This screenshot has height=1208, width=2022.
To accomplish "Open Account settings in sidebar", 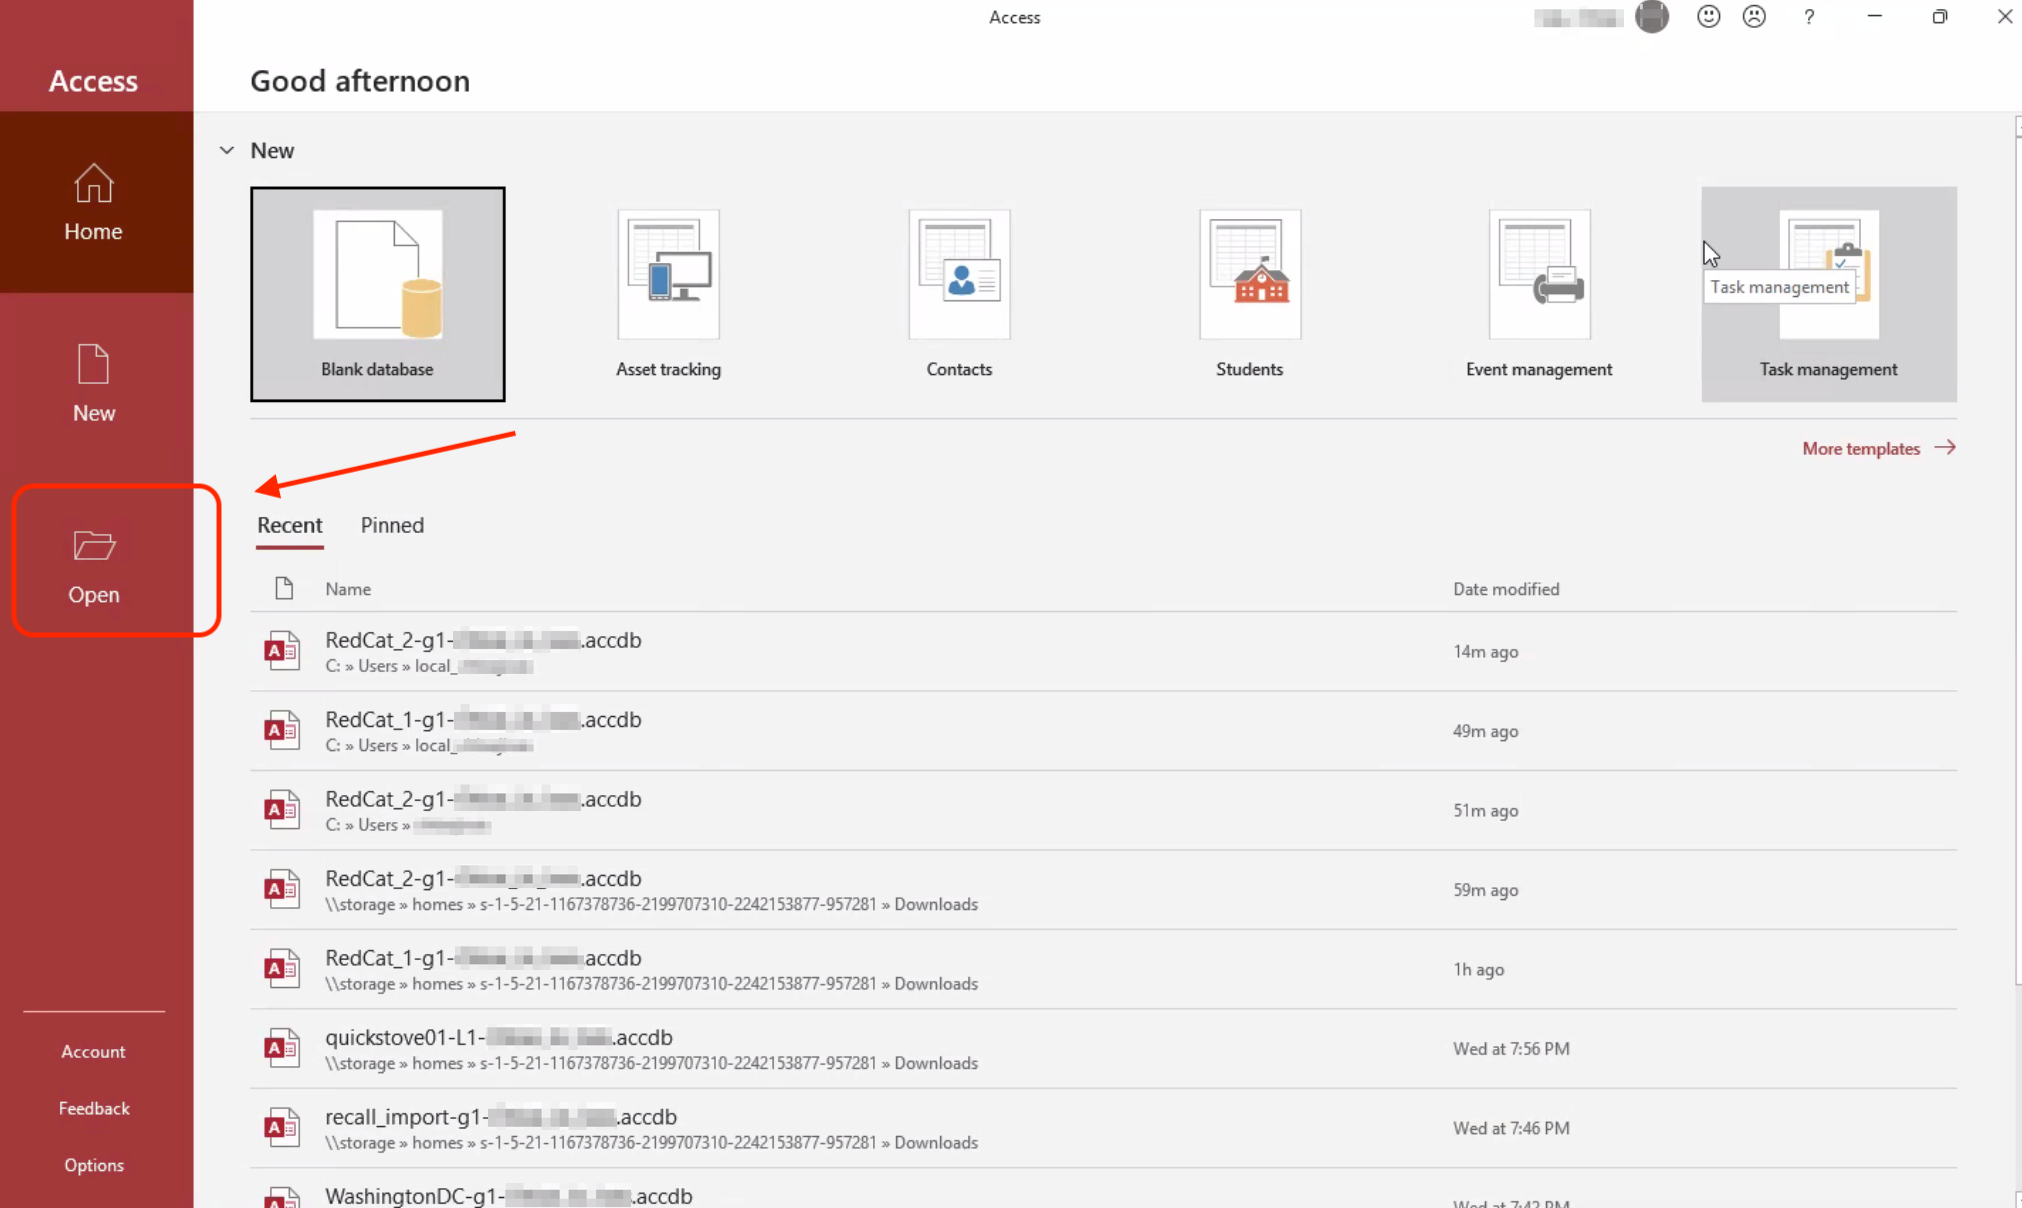I will coord(93,1051).
